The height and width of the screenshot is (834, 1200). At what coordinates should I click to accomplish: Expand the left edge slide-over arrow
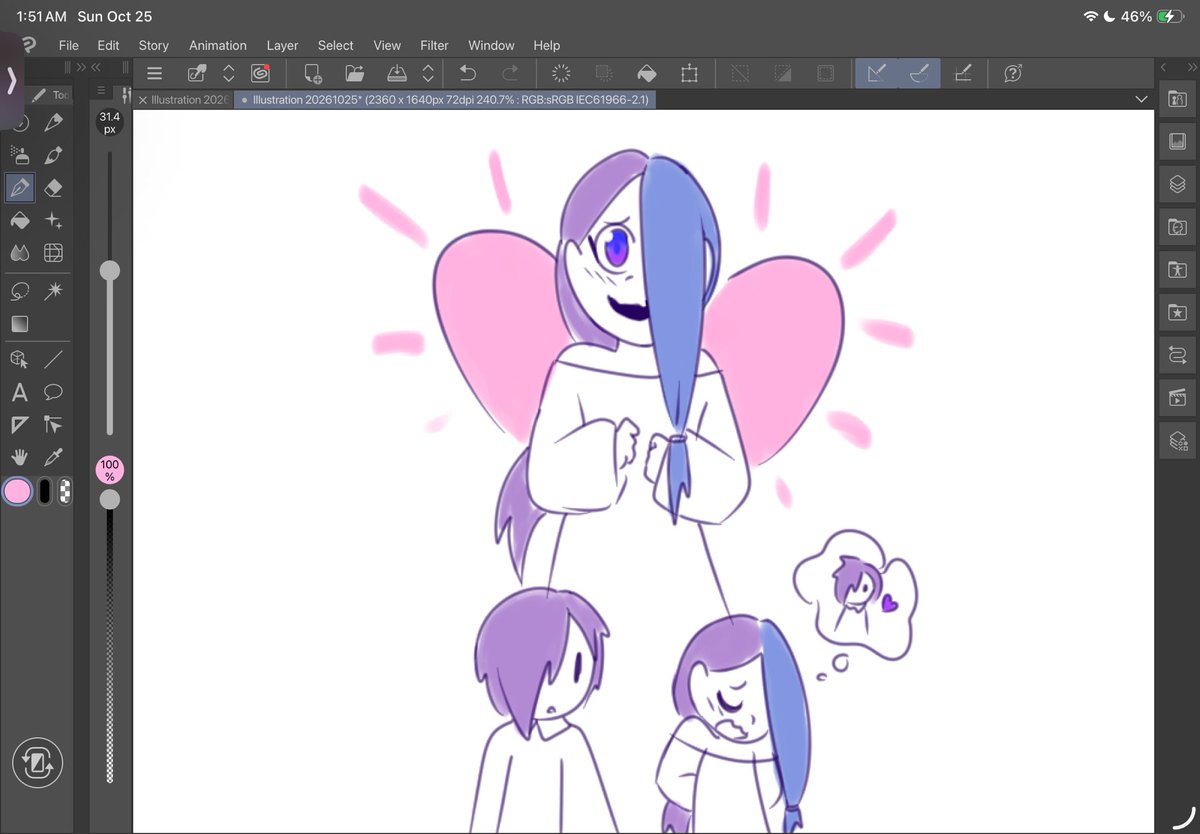click(11, 81)
